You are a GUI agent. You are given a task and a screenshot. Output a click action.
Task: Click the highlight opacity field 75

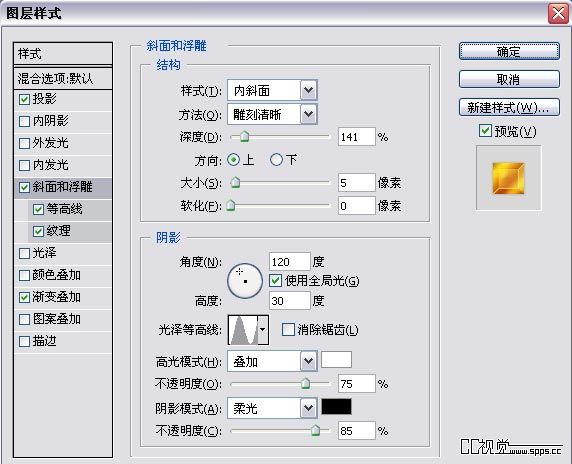pos(356,384)
